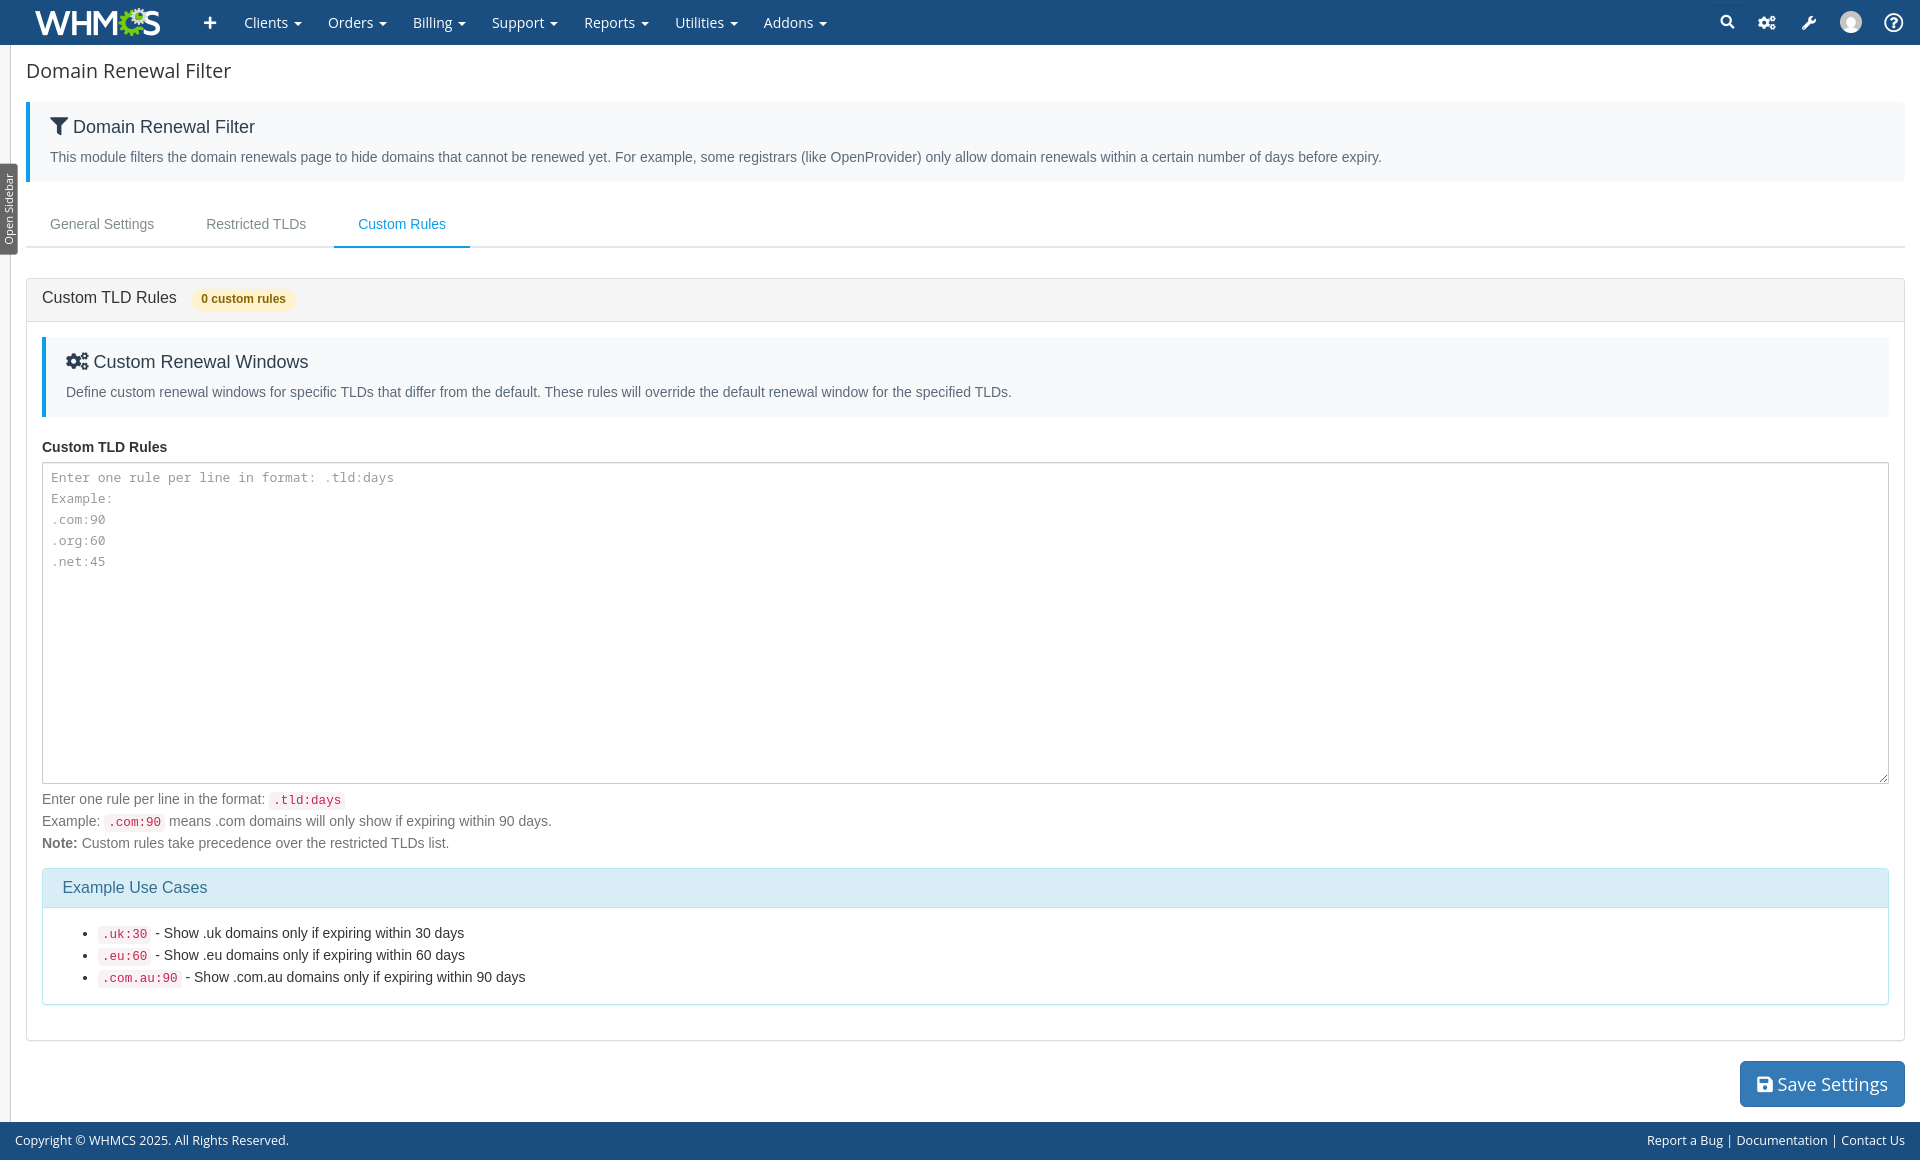The width and height of the screenshot is (1920, 1160).
Task: Click the user avatar icon
Action: tap(1851, 22)
